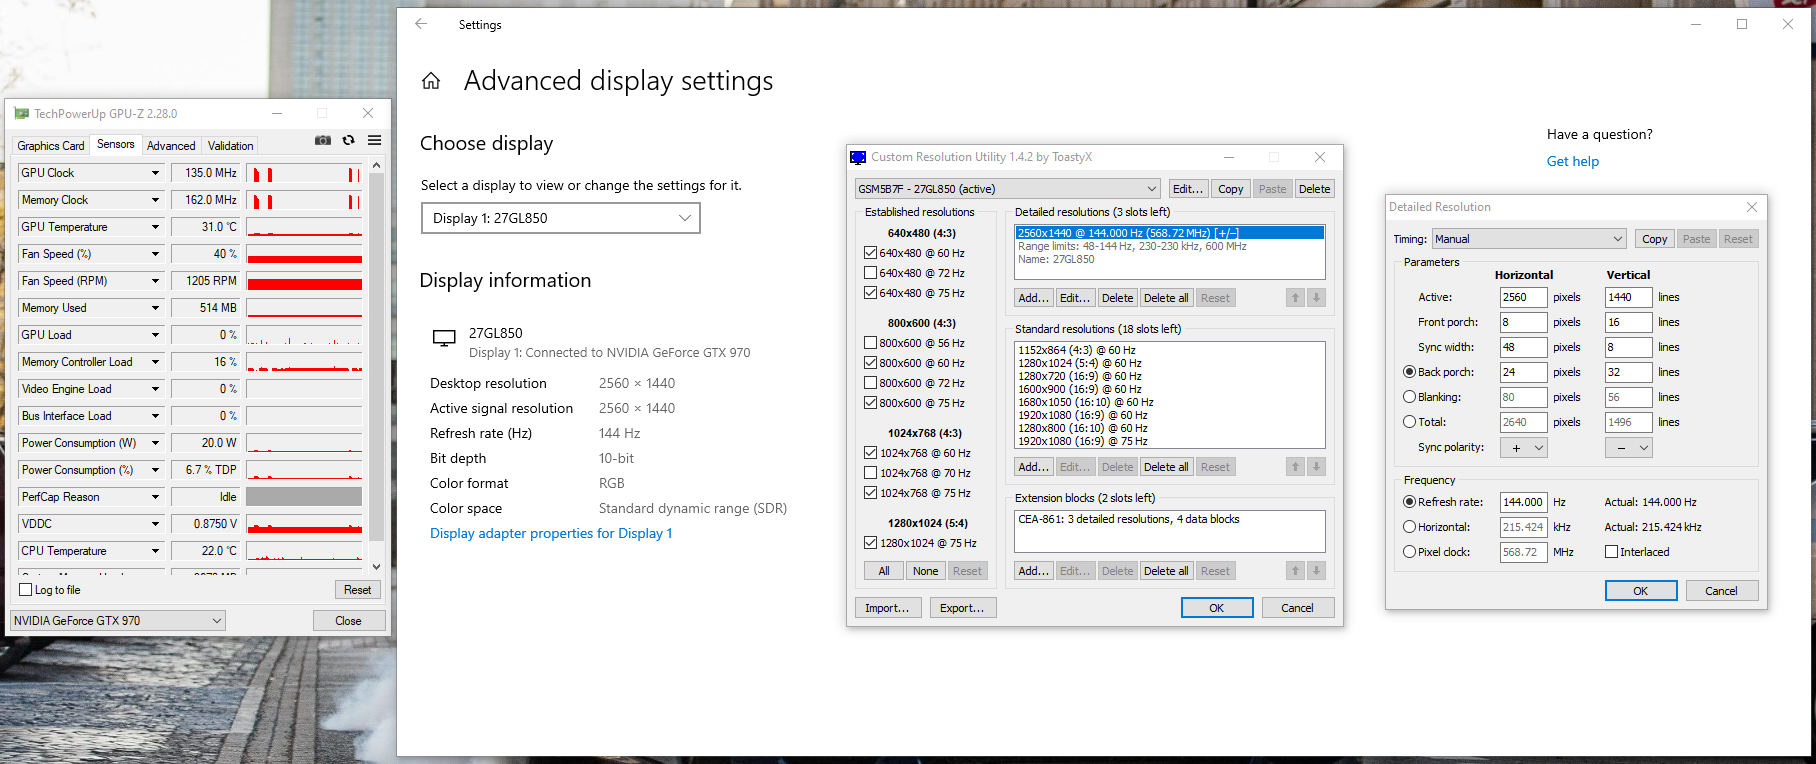The height and width of the screenshot is (764, 1816).
Task: Click the horizontal Active pixels field
Action: (x=1523, y=297)
